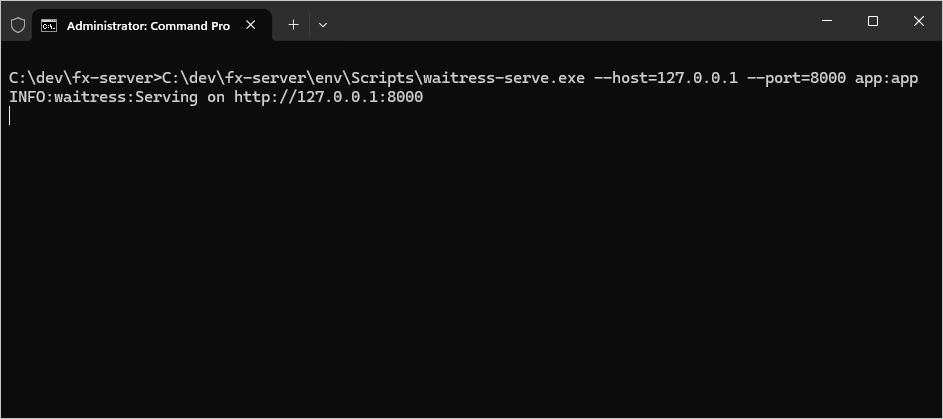The width and height of the screenshot is (943, 419).
Task: Maximize the terminal window
Action: (x=873, y=21)
